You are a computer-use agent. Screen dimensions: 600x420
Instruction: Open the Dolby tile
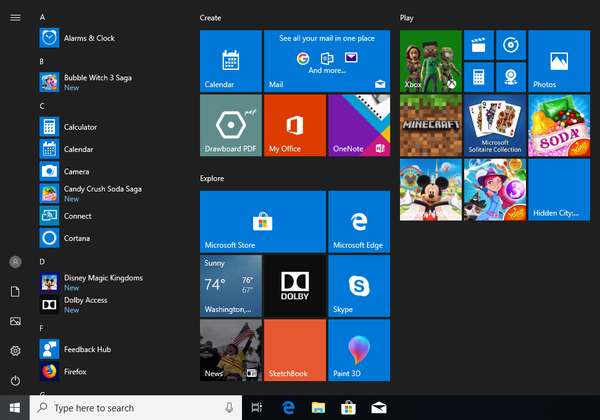(295, 286)
